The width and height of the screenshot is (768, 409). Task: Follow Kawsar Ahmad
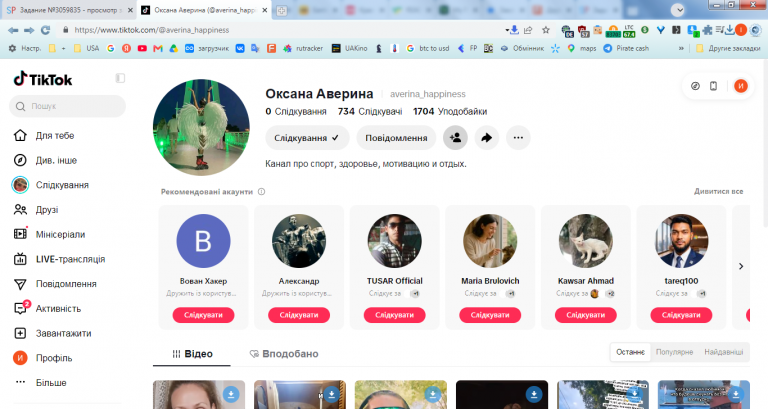pyautogui.click(x=585, y=315)
